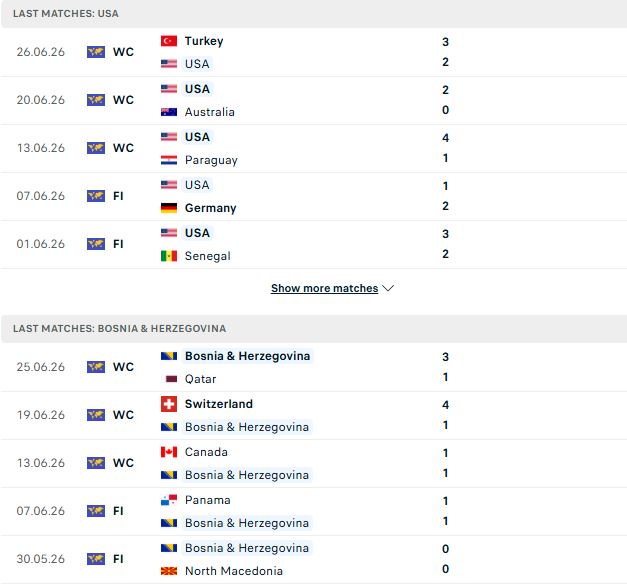Click the Canada flag icon
627x586 pixels.
169,452
